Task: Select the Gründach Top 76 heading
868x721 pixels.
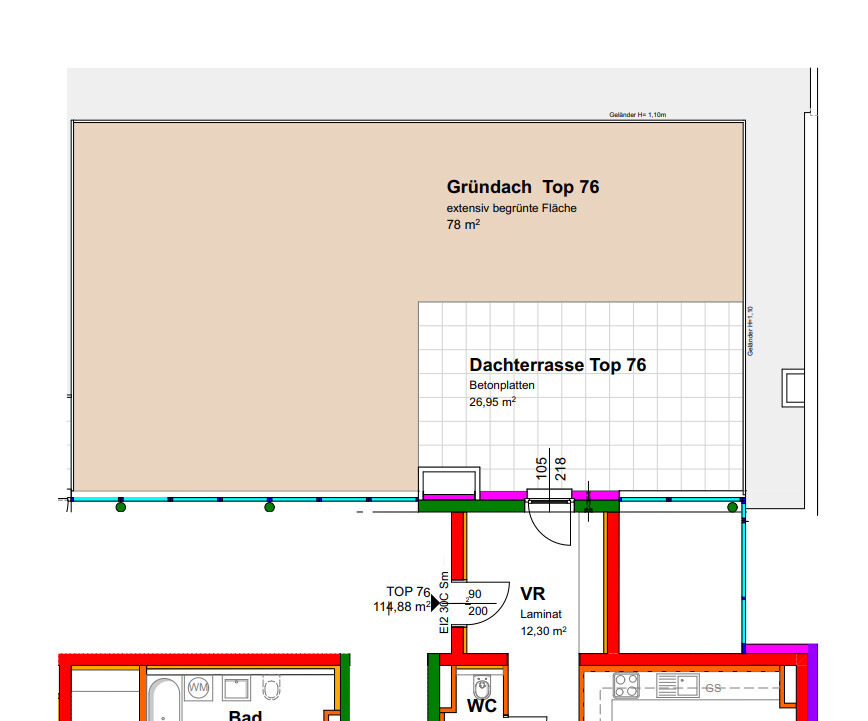Action: 522,187
